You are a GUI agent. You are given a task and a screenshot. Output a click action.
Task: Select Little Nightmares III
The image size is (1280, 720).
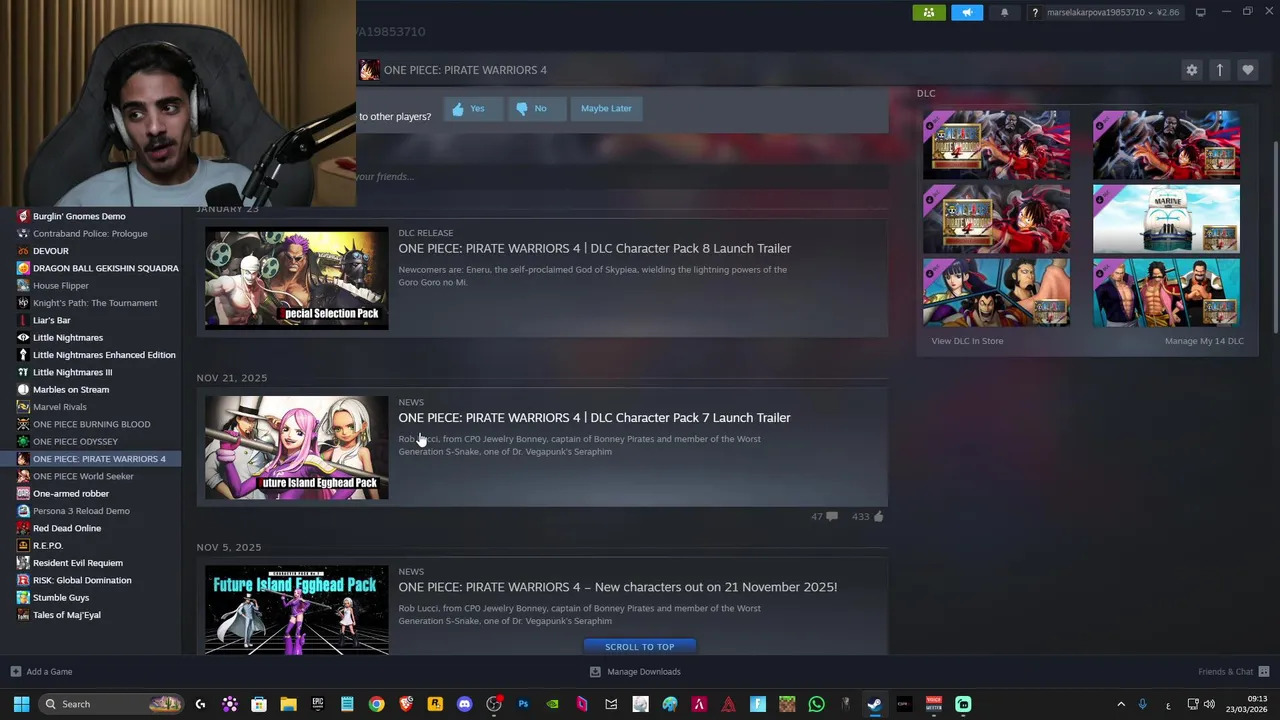click(72, 372)
